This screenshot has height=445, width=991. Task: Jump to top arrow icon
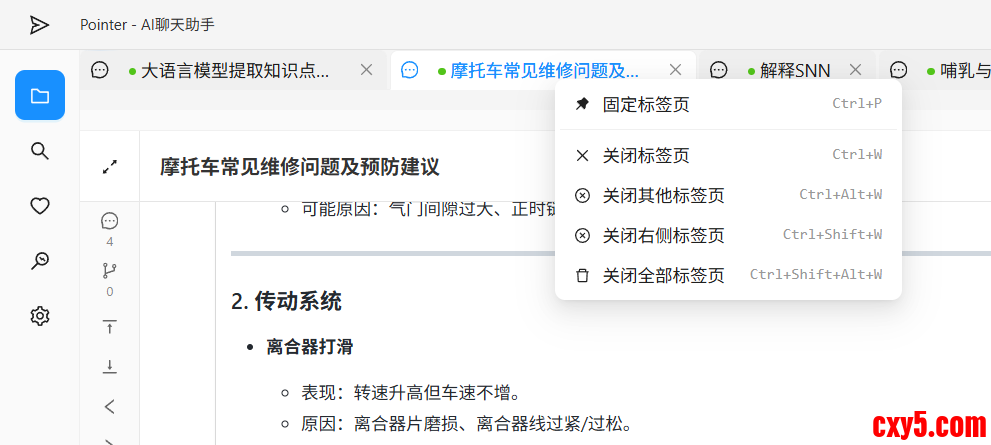pos(110,326)
